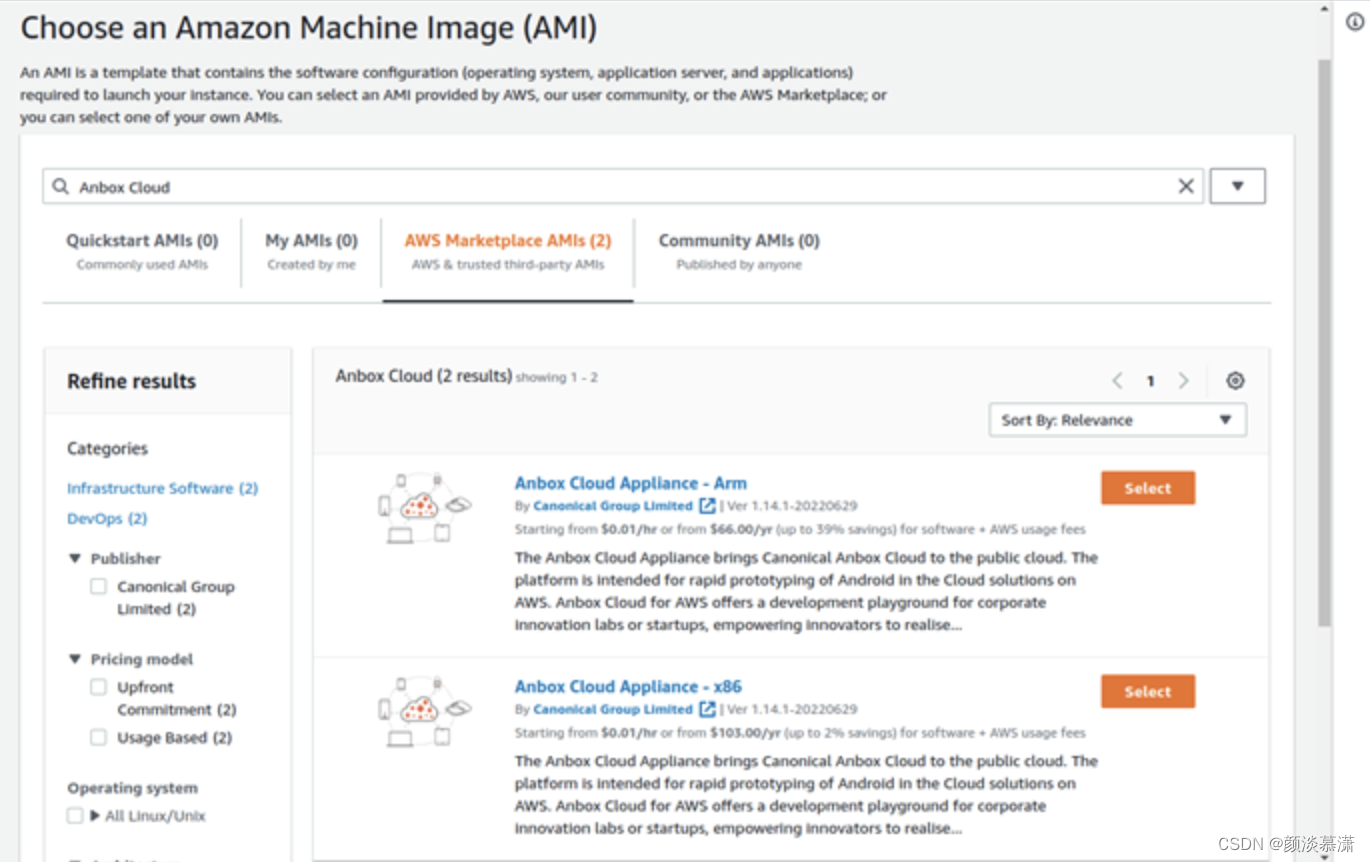Check the All Linux/Unix operating system filter

(75, 816)
